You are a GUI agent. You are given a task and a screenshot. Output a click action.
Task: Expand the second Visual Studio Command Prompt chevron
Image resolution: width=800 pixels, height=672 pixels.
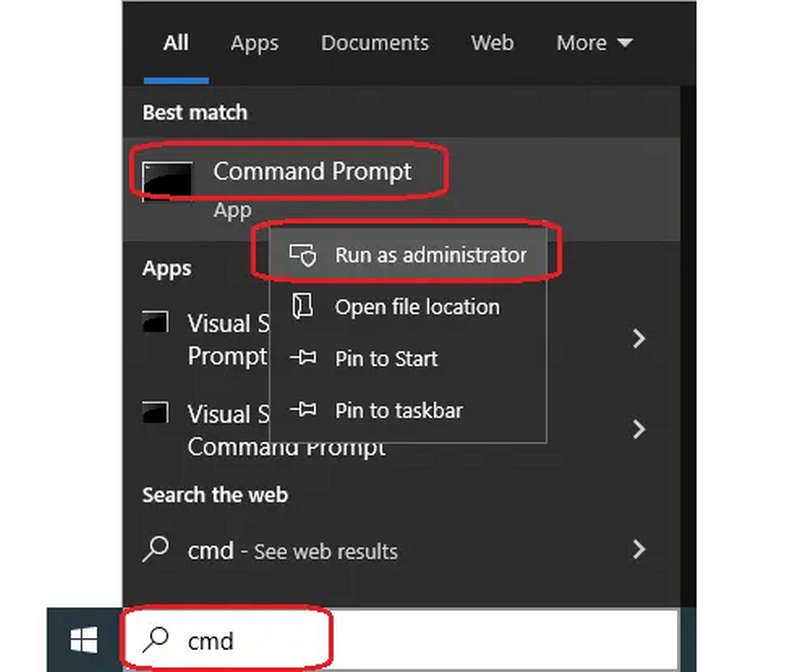point(639,429)
